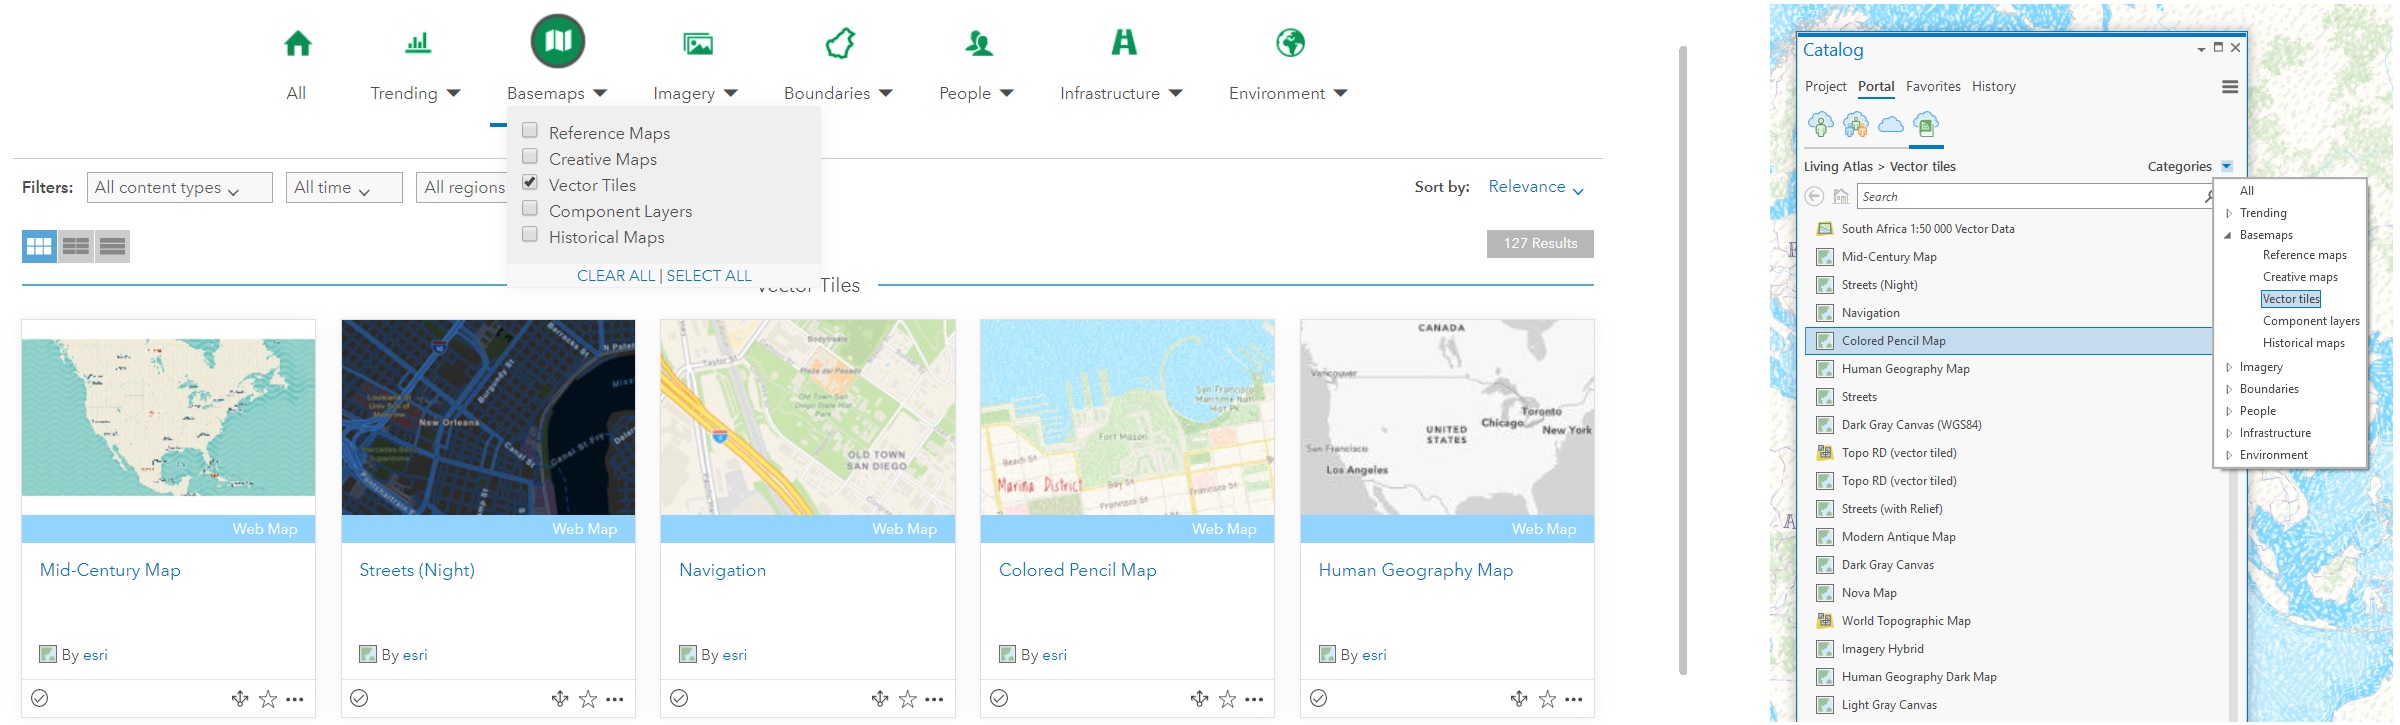Open the ArcGIS Online cloud icon in Catalog

pos(1891,125)
